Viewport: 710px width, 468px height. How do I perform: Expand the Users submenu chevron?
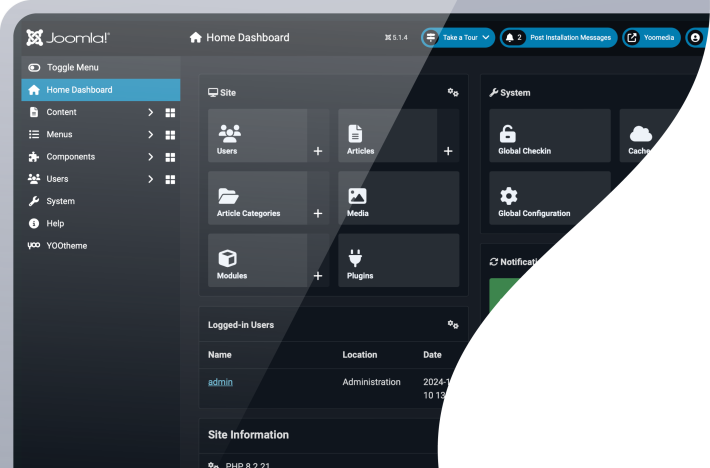tap(150, 179)
